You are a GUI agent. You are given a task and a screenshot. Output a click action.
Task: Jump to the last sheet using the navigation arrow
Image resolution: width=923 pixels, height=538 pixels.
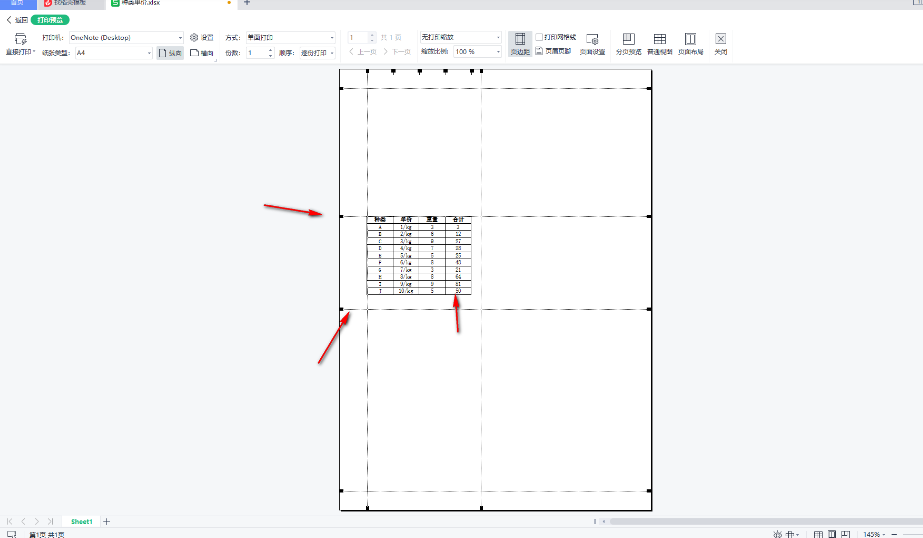[51, 522]
